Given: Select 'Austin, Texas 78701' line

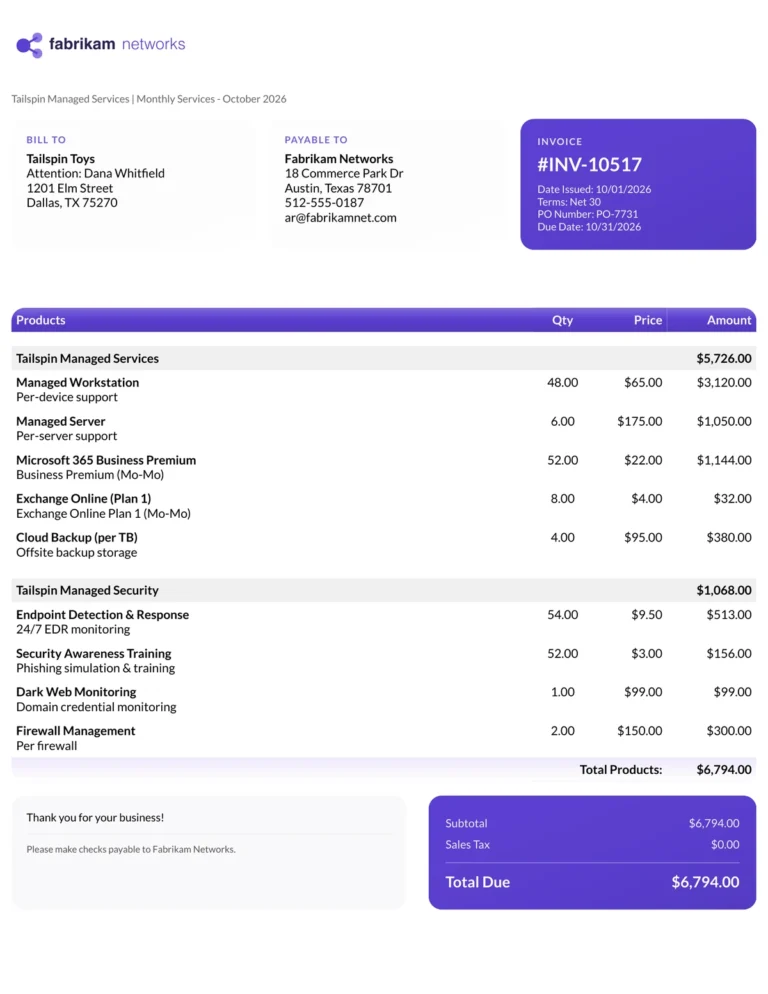Looking at the screenshot, I should tap(338, 188).
